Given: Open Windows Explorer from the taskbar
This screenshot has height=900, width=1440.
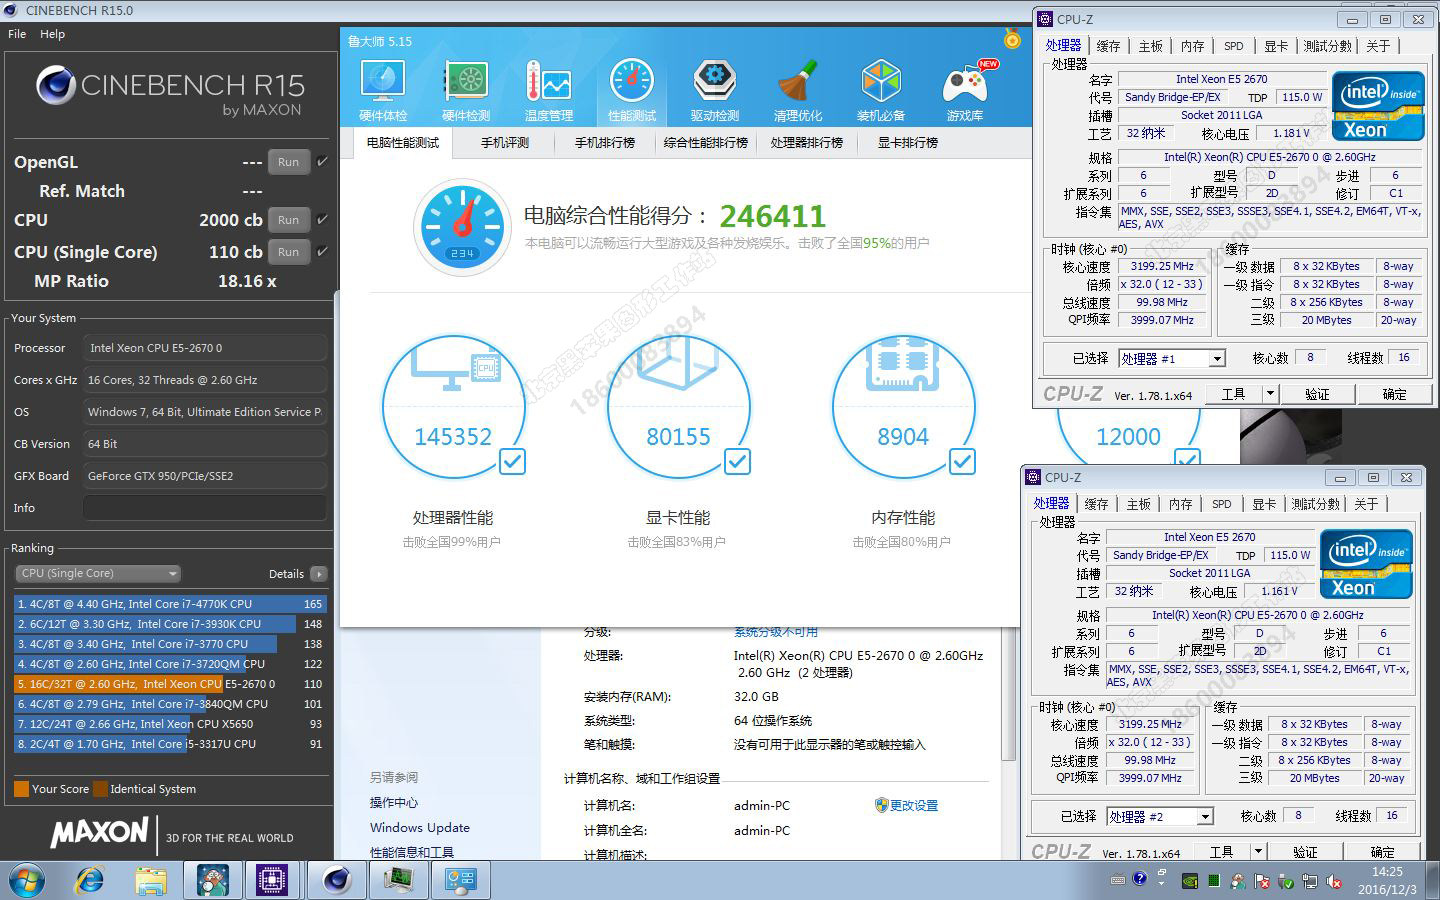Looking at the screenshot, I should pyautogui.click(x=151, y=880).
